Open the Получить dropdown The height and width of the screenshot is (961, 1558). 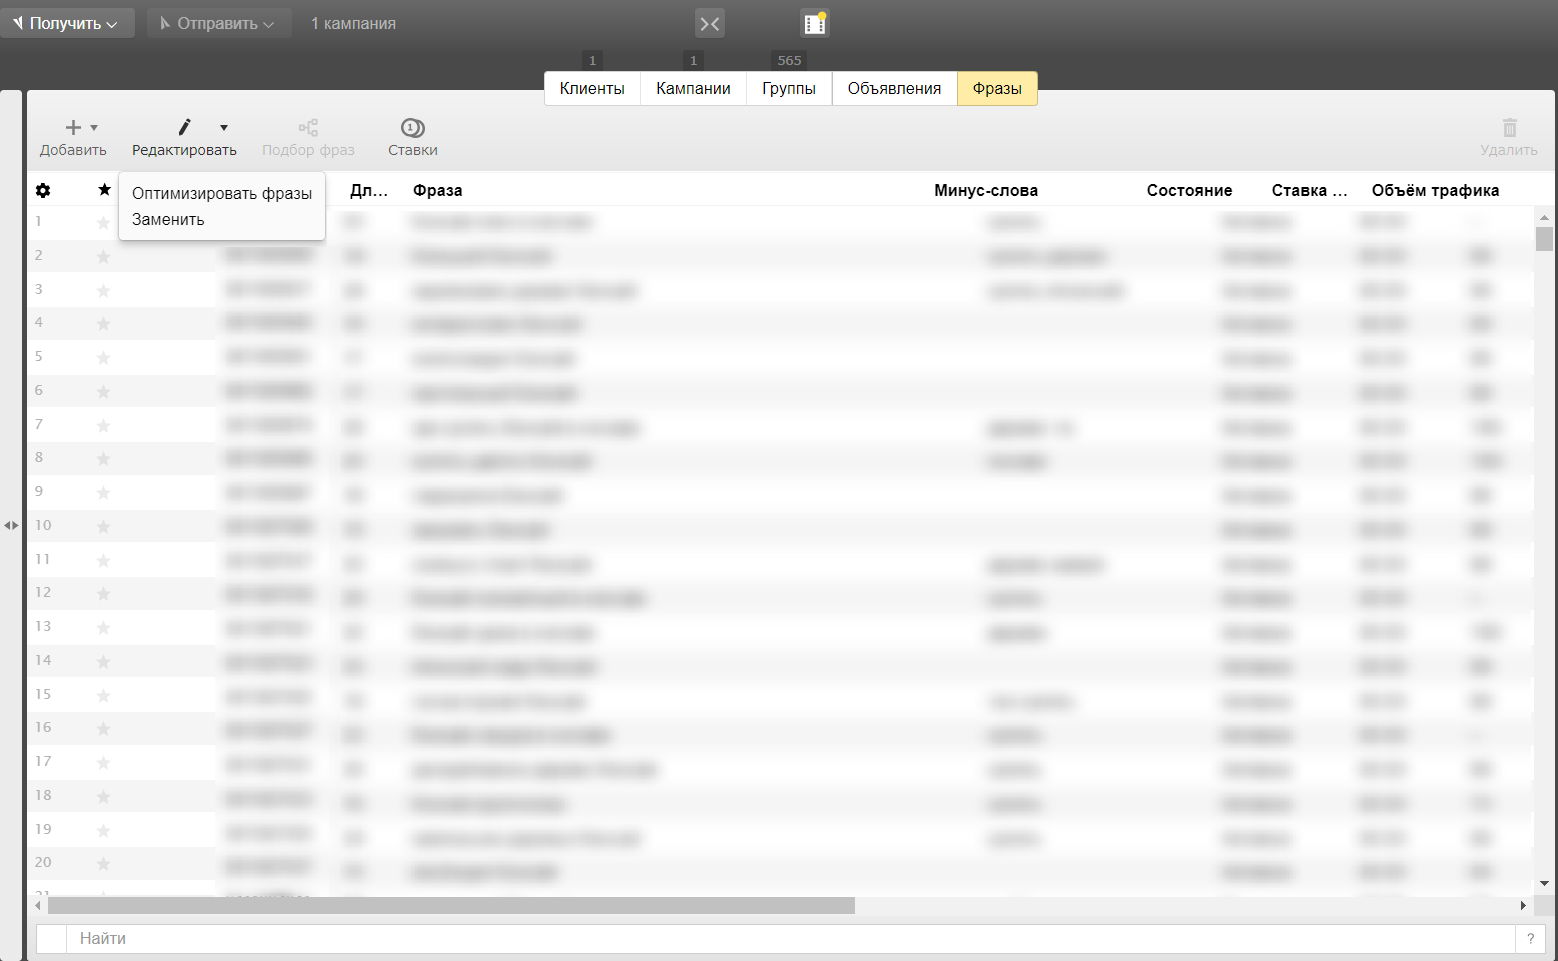click(x=67, y=23)
